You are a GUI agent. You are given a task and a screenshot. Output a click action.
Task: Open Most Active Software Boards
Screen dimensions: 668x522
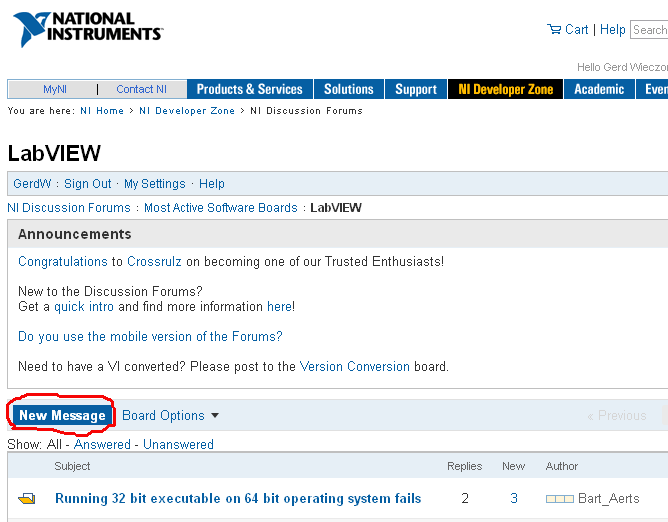pyautogui.click(x=221, y=208)
